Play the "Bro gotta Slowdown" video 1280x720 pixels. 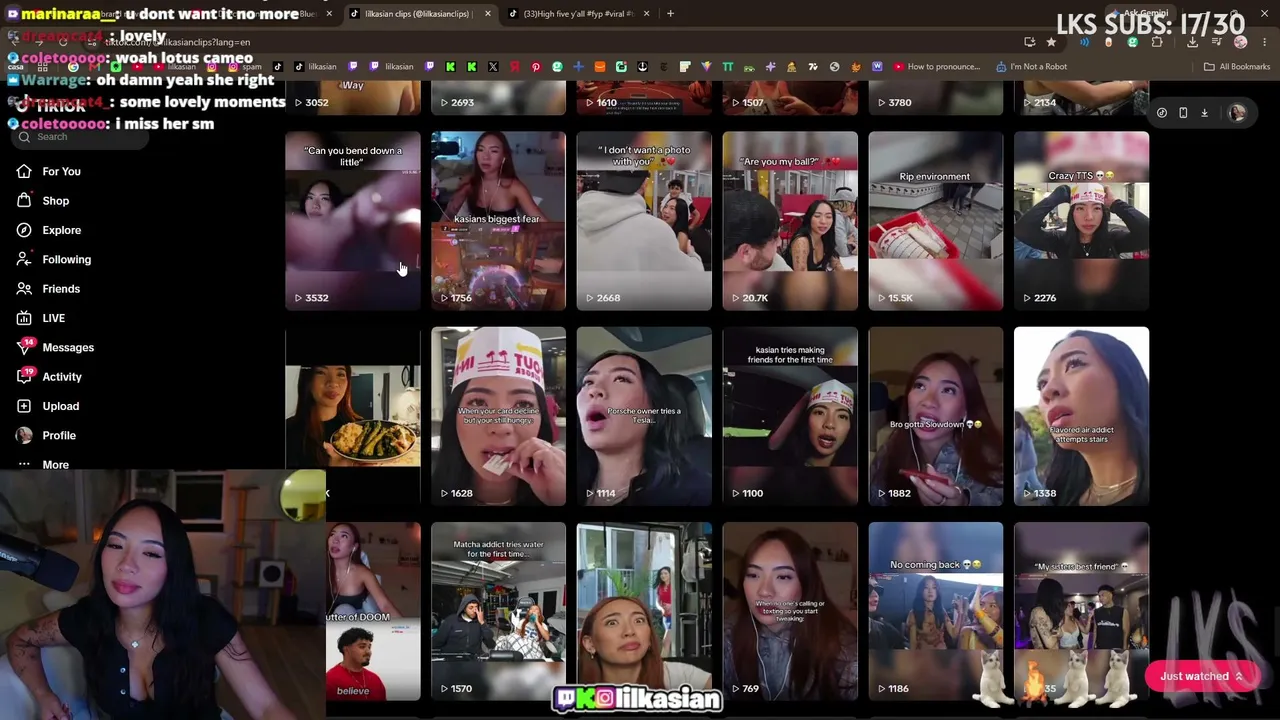click(x=936, y=416)
